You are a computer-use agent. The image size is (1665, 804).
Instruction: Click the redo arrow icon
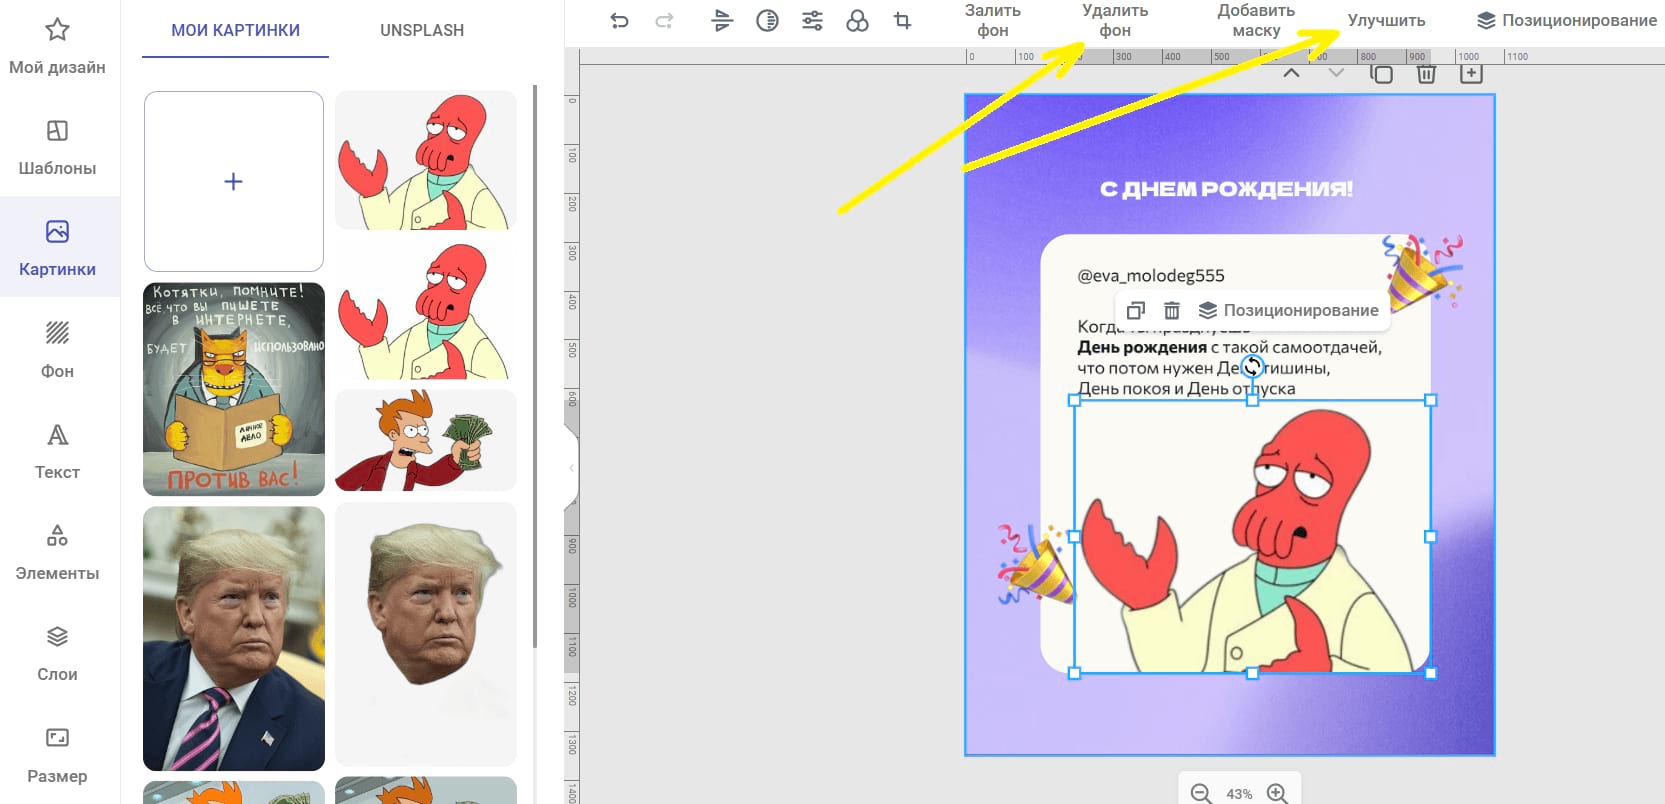pos(664,20)
